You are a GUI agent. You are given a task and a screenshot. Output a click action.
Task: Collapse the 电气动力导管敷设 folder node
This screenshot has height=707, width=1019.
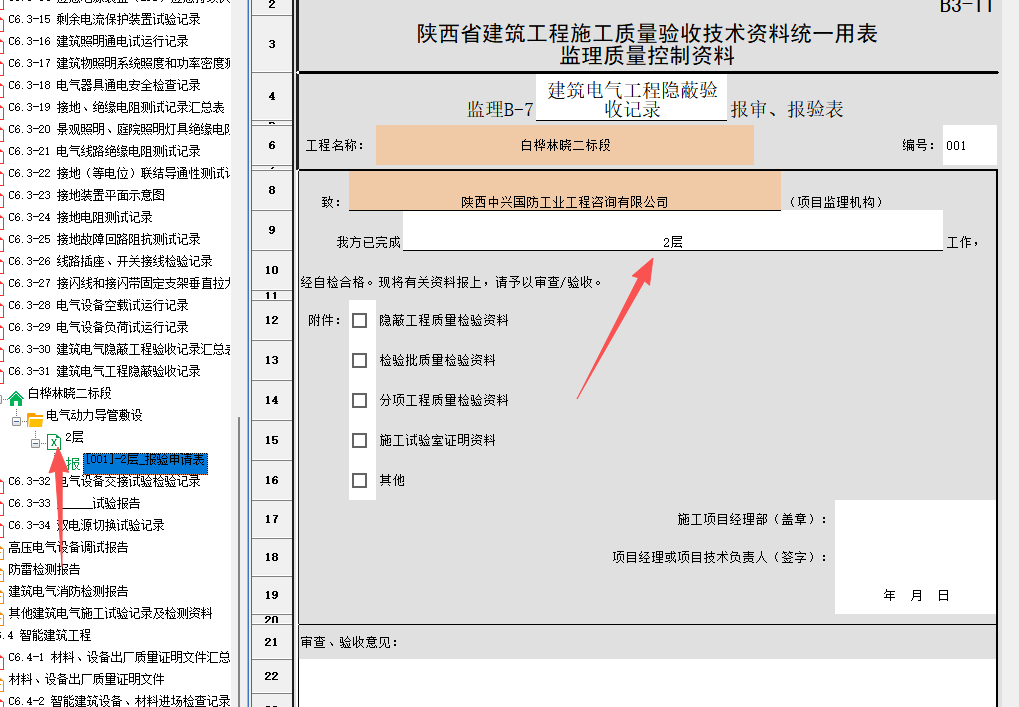click(16, 419)
